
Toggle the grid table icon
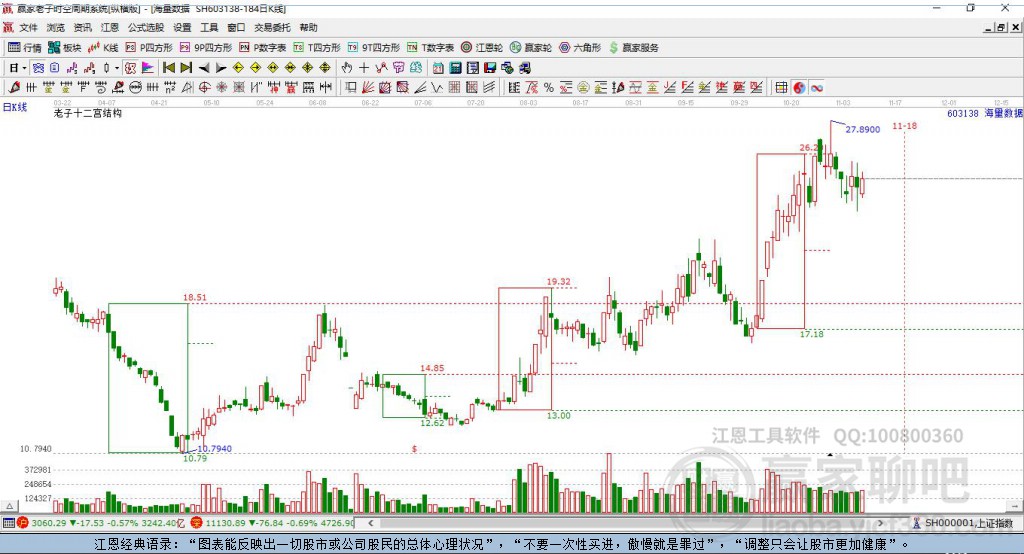click(781, 88)
